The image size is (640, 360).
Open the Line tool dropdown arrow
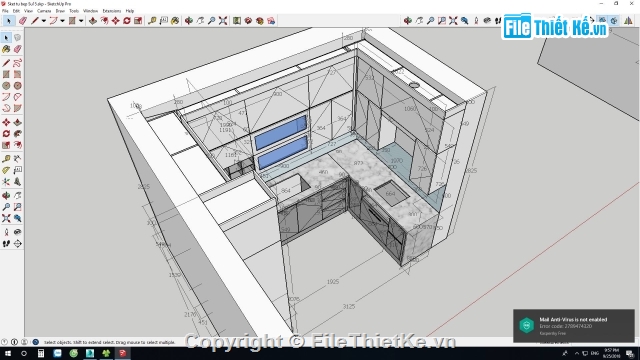[x=44, y=21]
